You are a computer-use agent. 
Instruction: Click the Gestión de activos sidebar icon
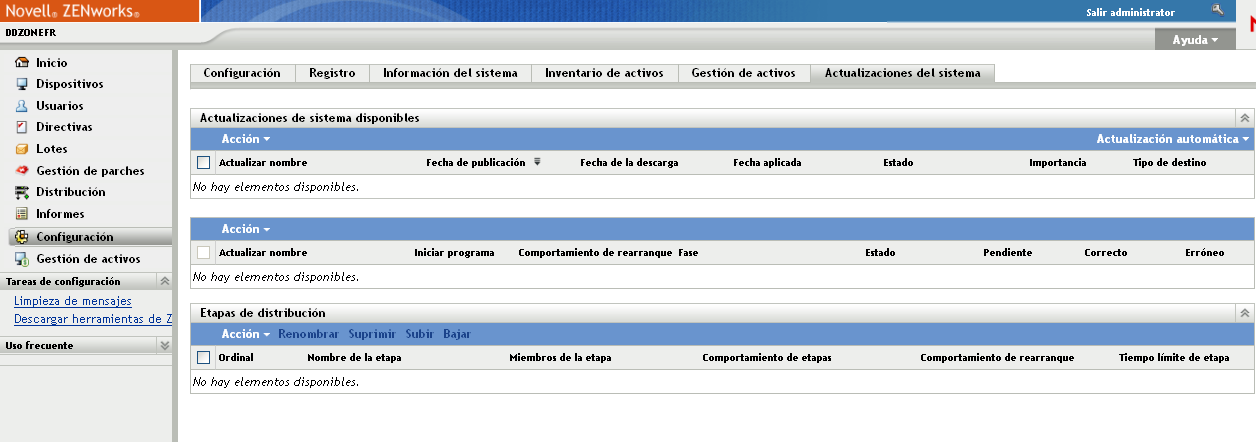tap(22, 259)
